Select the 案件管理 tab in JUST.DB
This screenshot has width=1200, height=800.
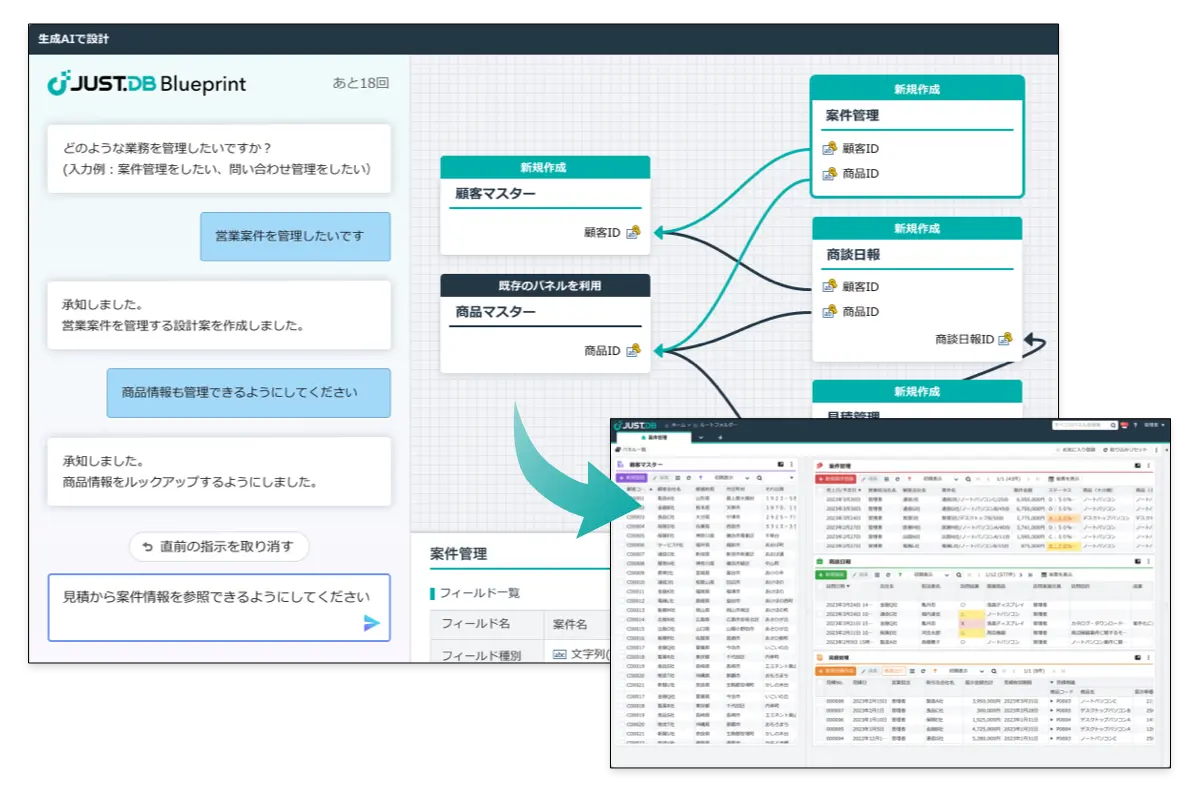(x=655, y=438)
